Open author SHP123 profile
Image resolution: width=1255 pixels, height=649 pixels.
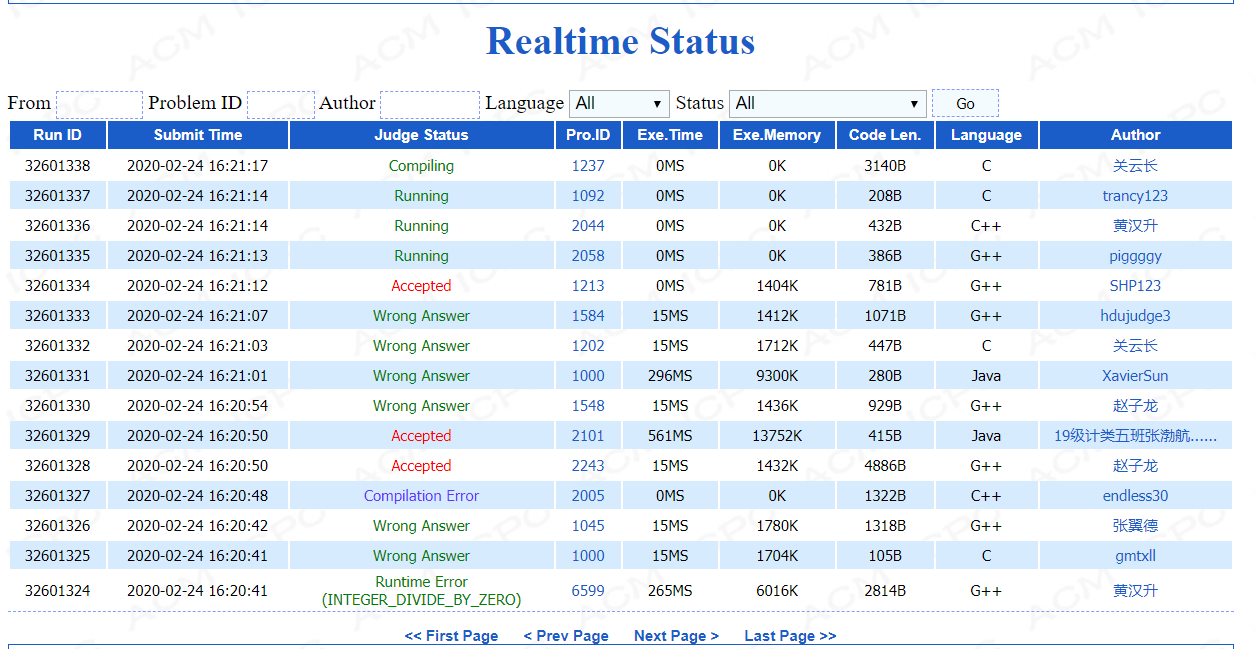(x=1135, y=286)
